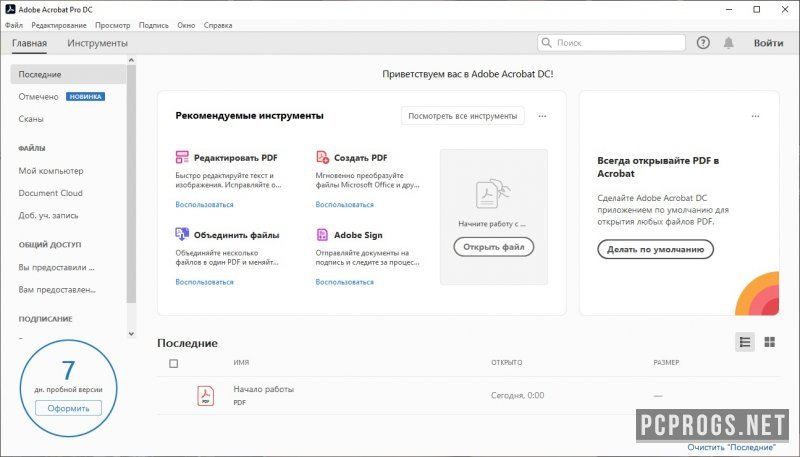
Task: Click Посмотреть все инструменты button
Action: pos(462,116)
